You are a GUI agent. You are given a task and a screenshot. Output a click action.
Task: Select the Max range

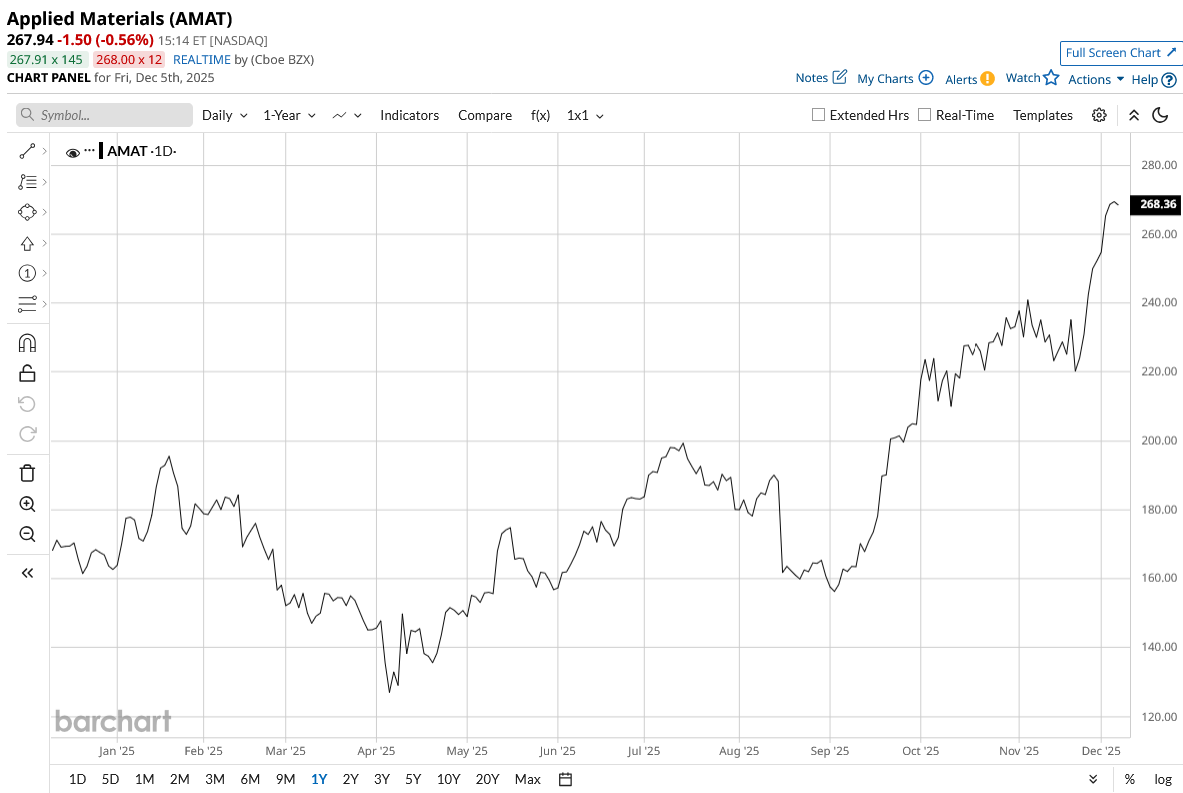coord(527,779)
